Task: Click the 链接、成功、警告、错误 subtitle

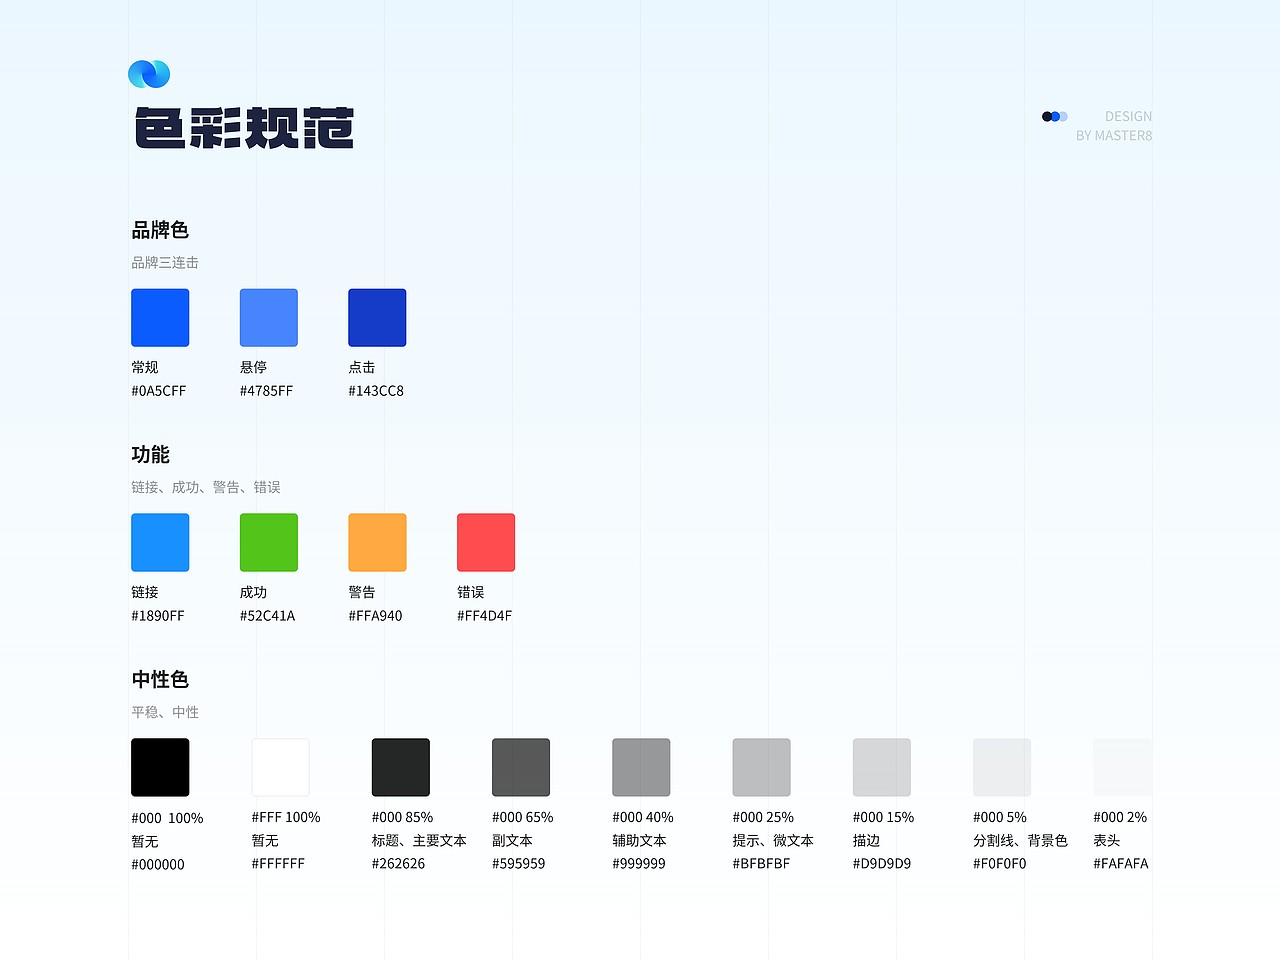Action: click(206, 488)
